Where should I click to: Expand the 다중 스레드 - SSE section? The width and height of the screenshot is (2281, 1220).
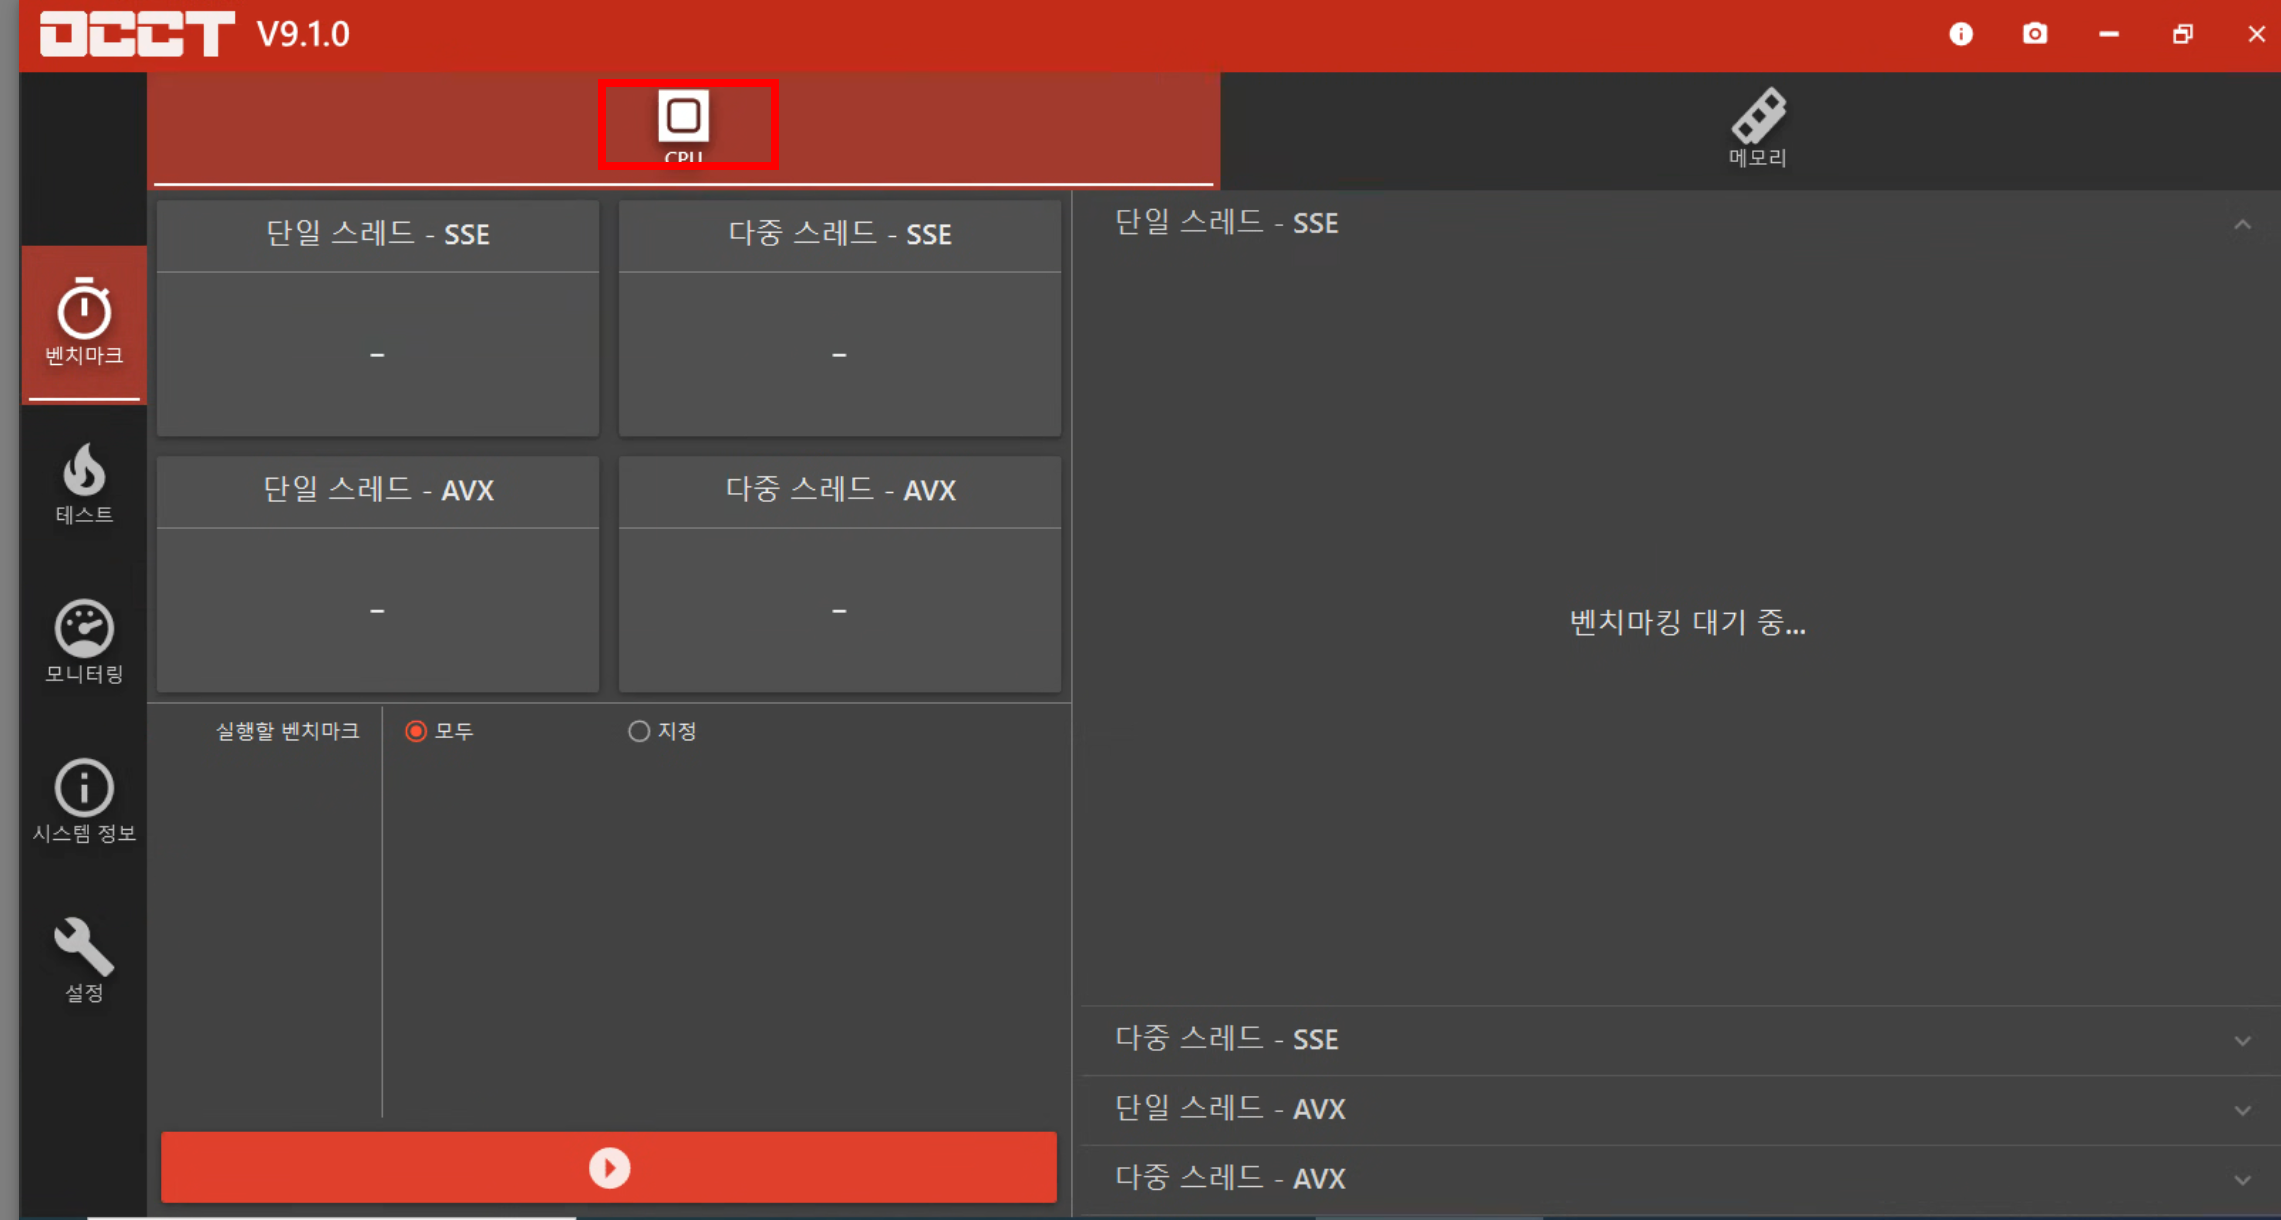[2242, 1040]
